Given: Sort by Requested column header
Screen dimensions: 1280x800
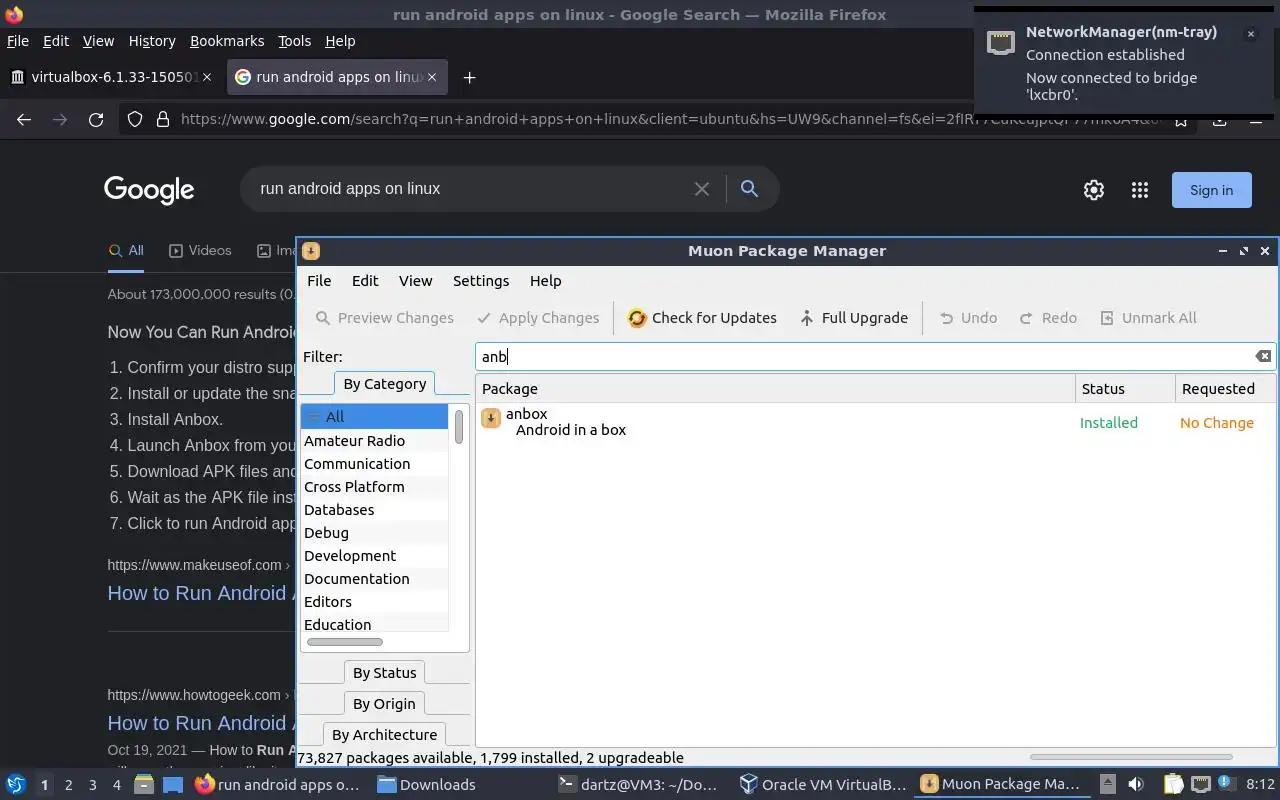Looking at the screenshot, I should (x=1225, y=389).
